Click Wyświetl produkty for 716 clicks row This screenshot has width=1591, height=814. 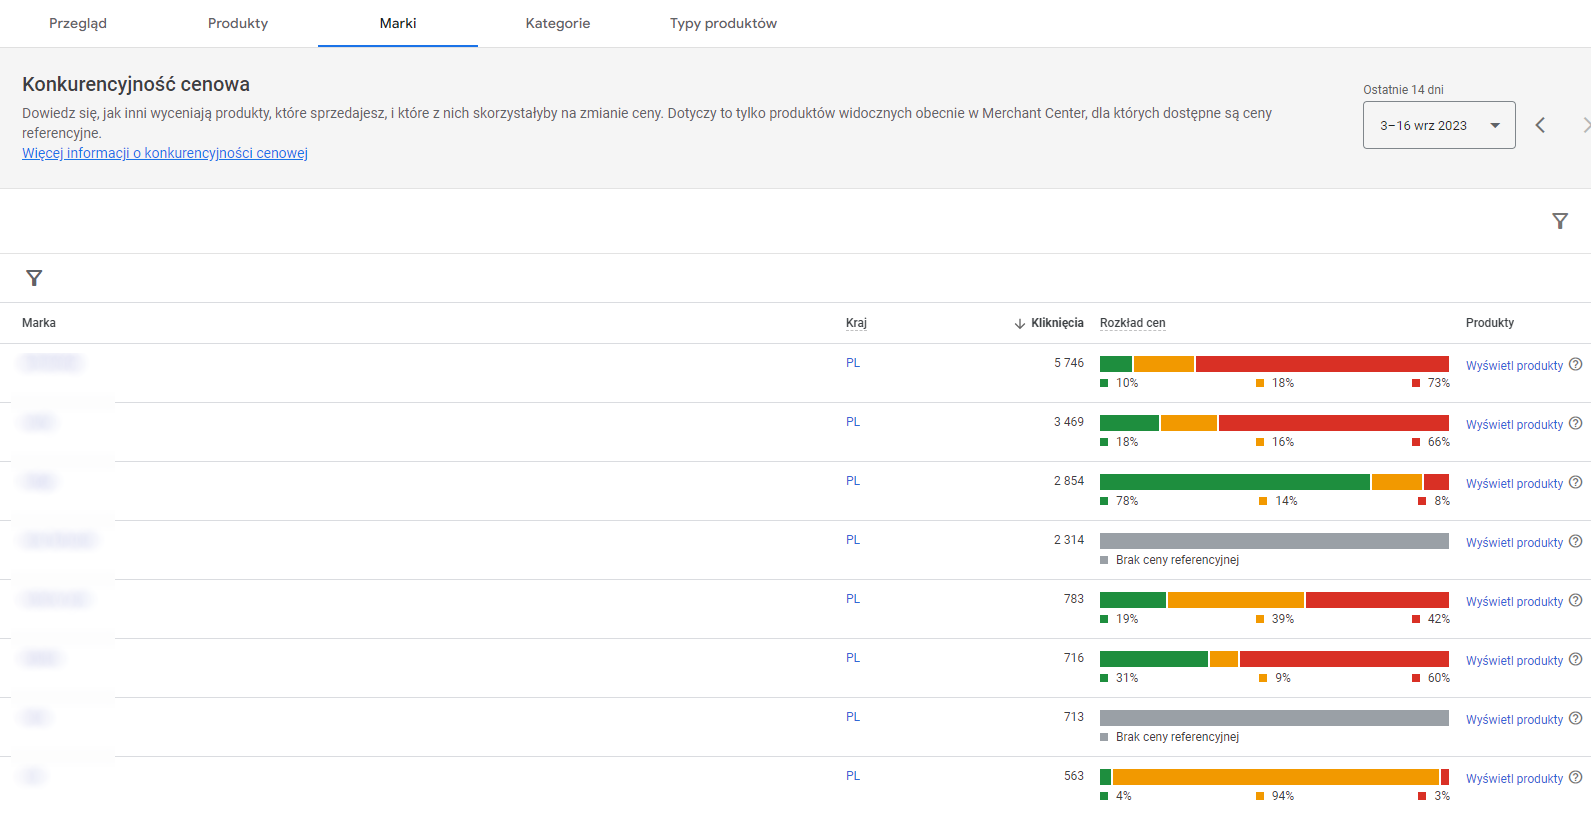click(x=1514, y=661)
